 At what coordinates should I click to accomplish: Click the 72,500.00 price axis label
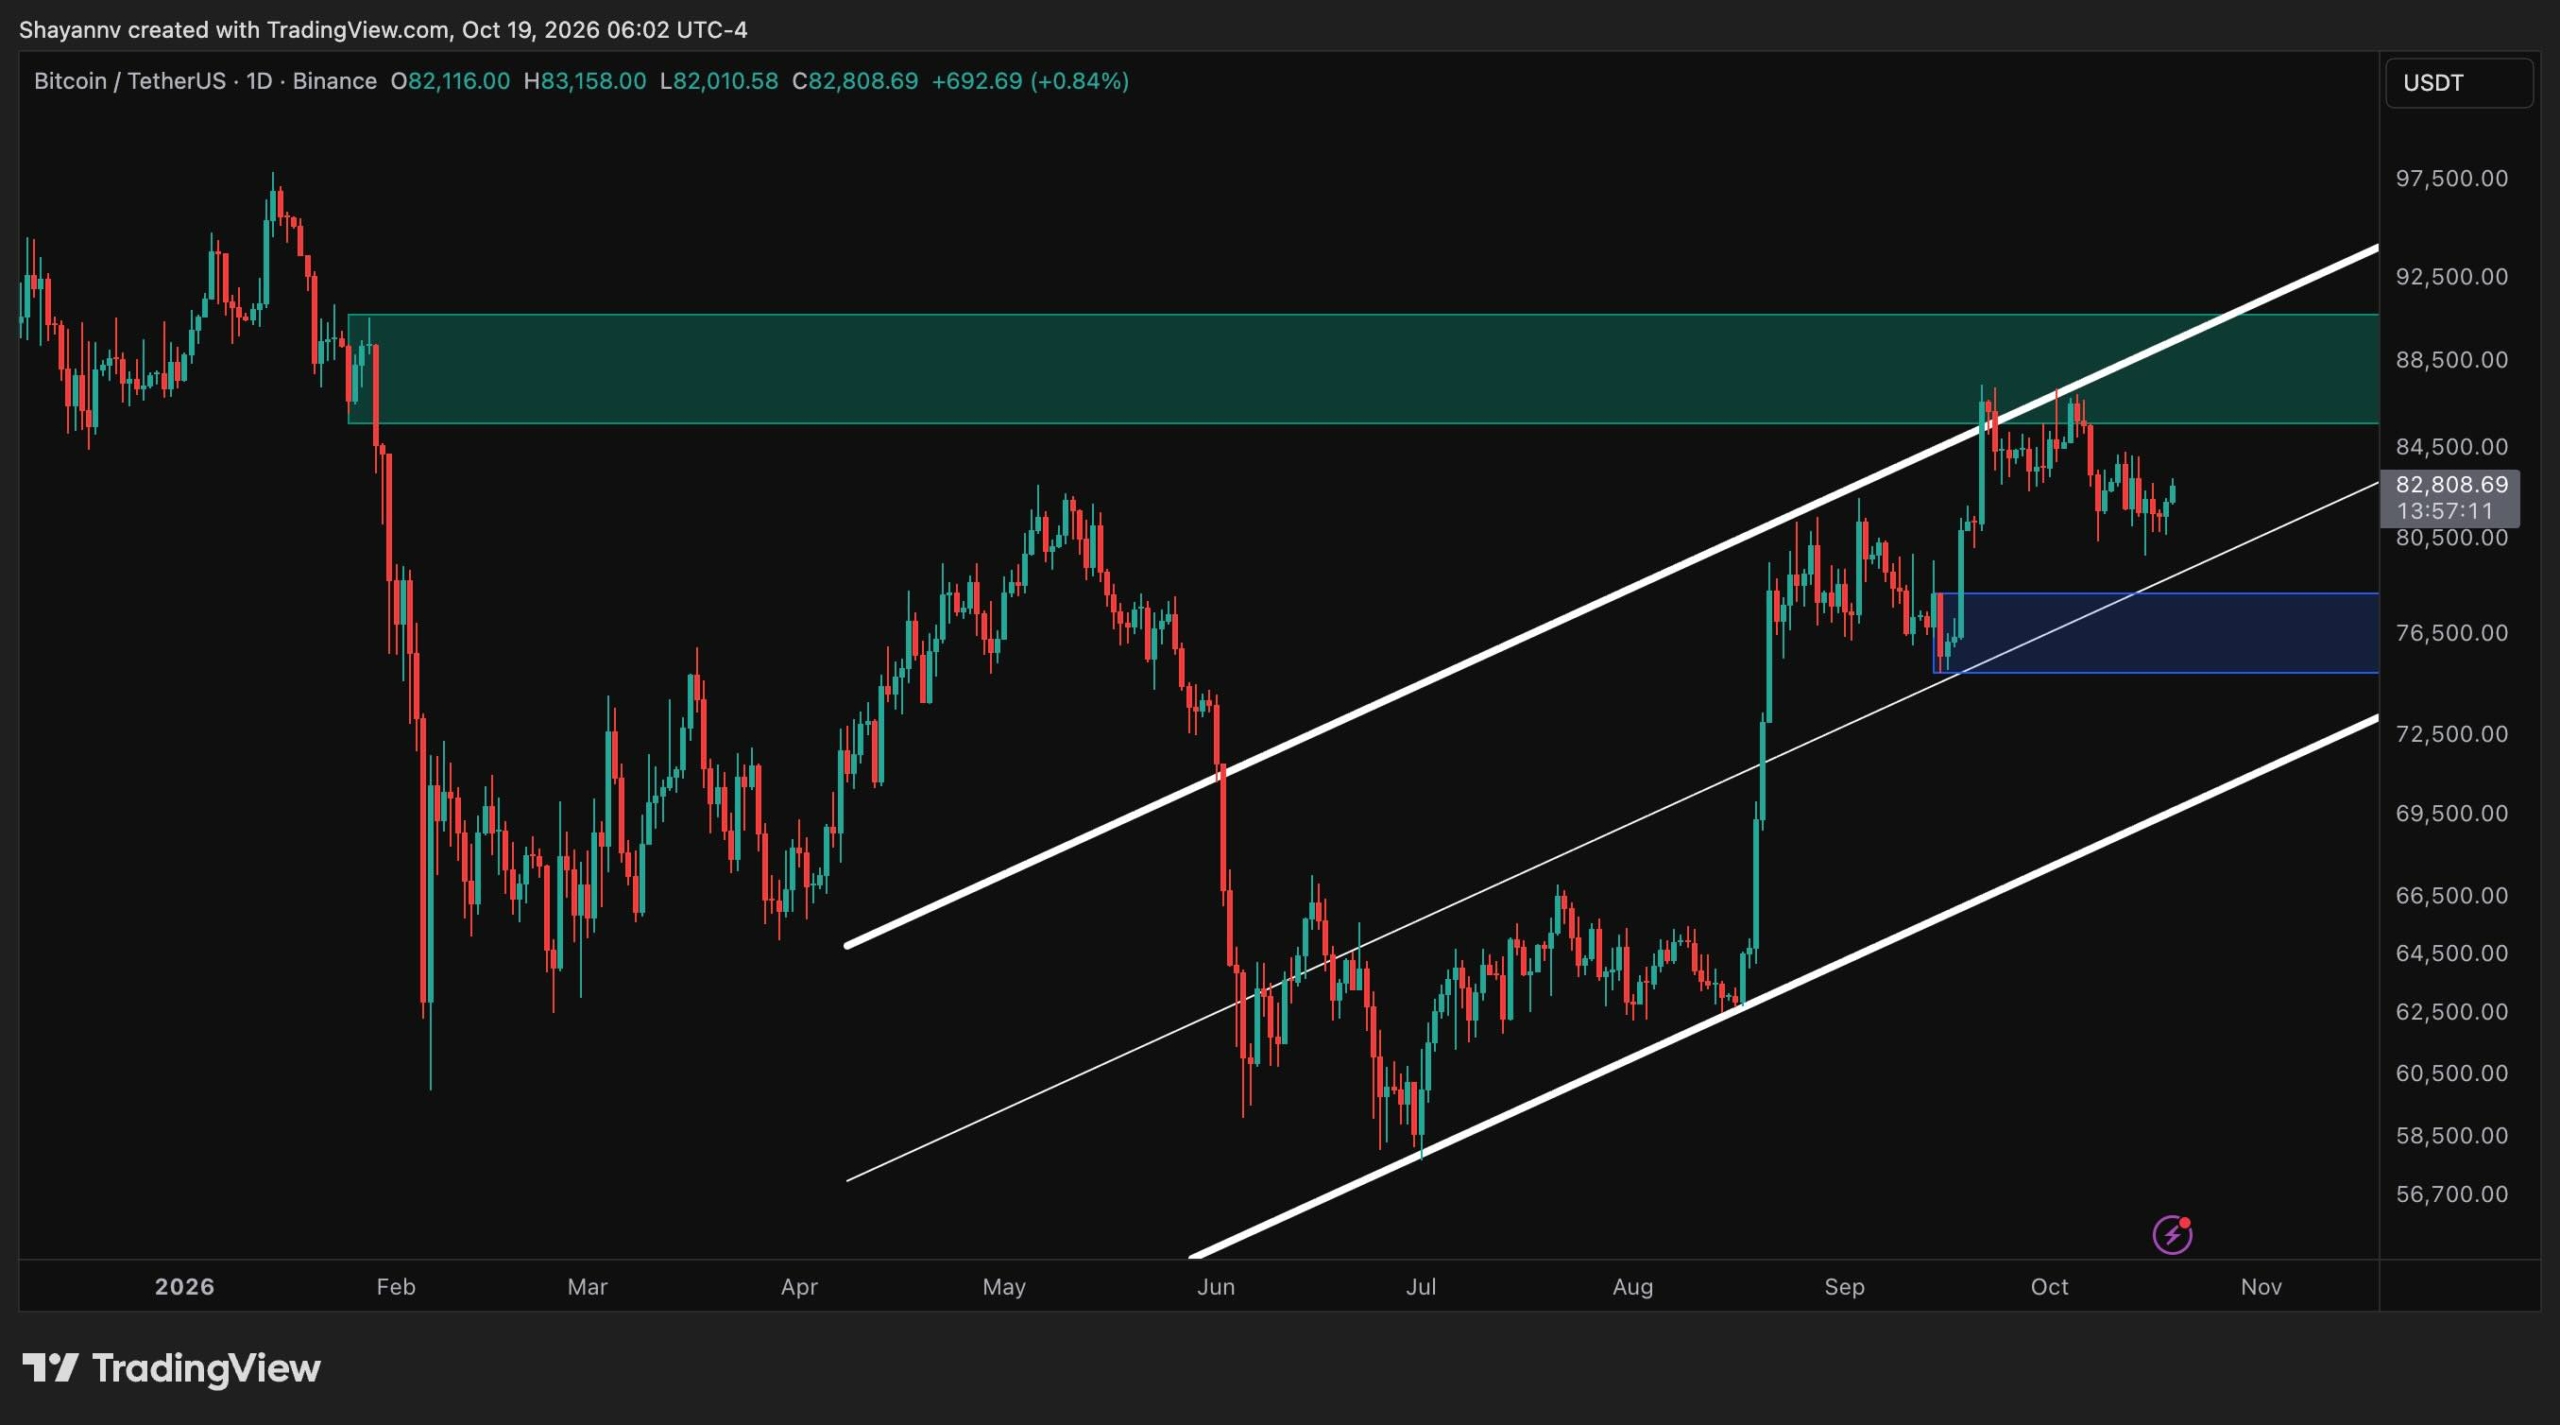[2451, 734]
